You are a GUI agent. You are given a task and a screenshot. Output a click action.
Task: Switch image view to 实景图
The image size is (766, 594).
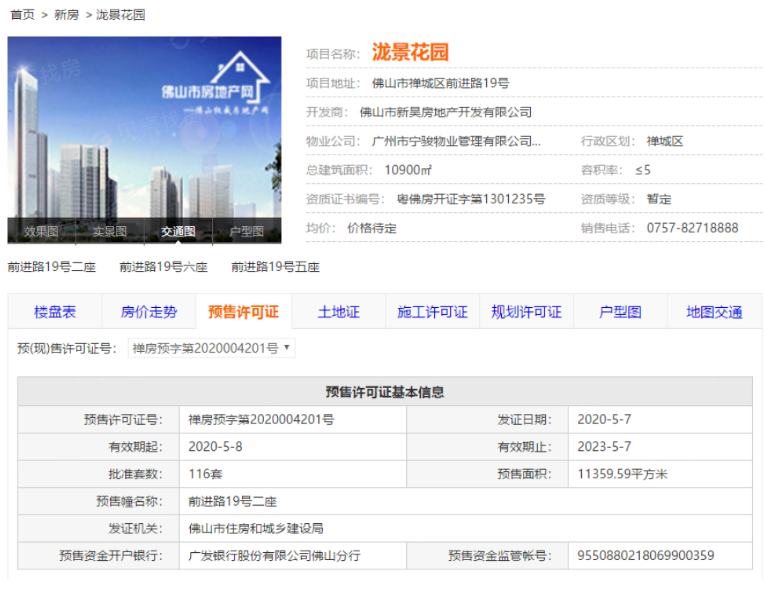tap(110, 231)
